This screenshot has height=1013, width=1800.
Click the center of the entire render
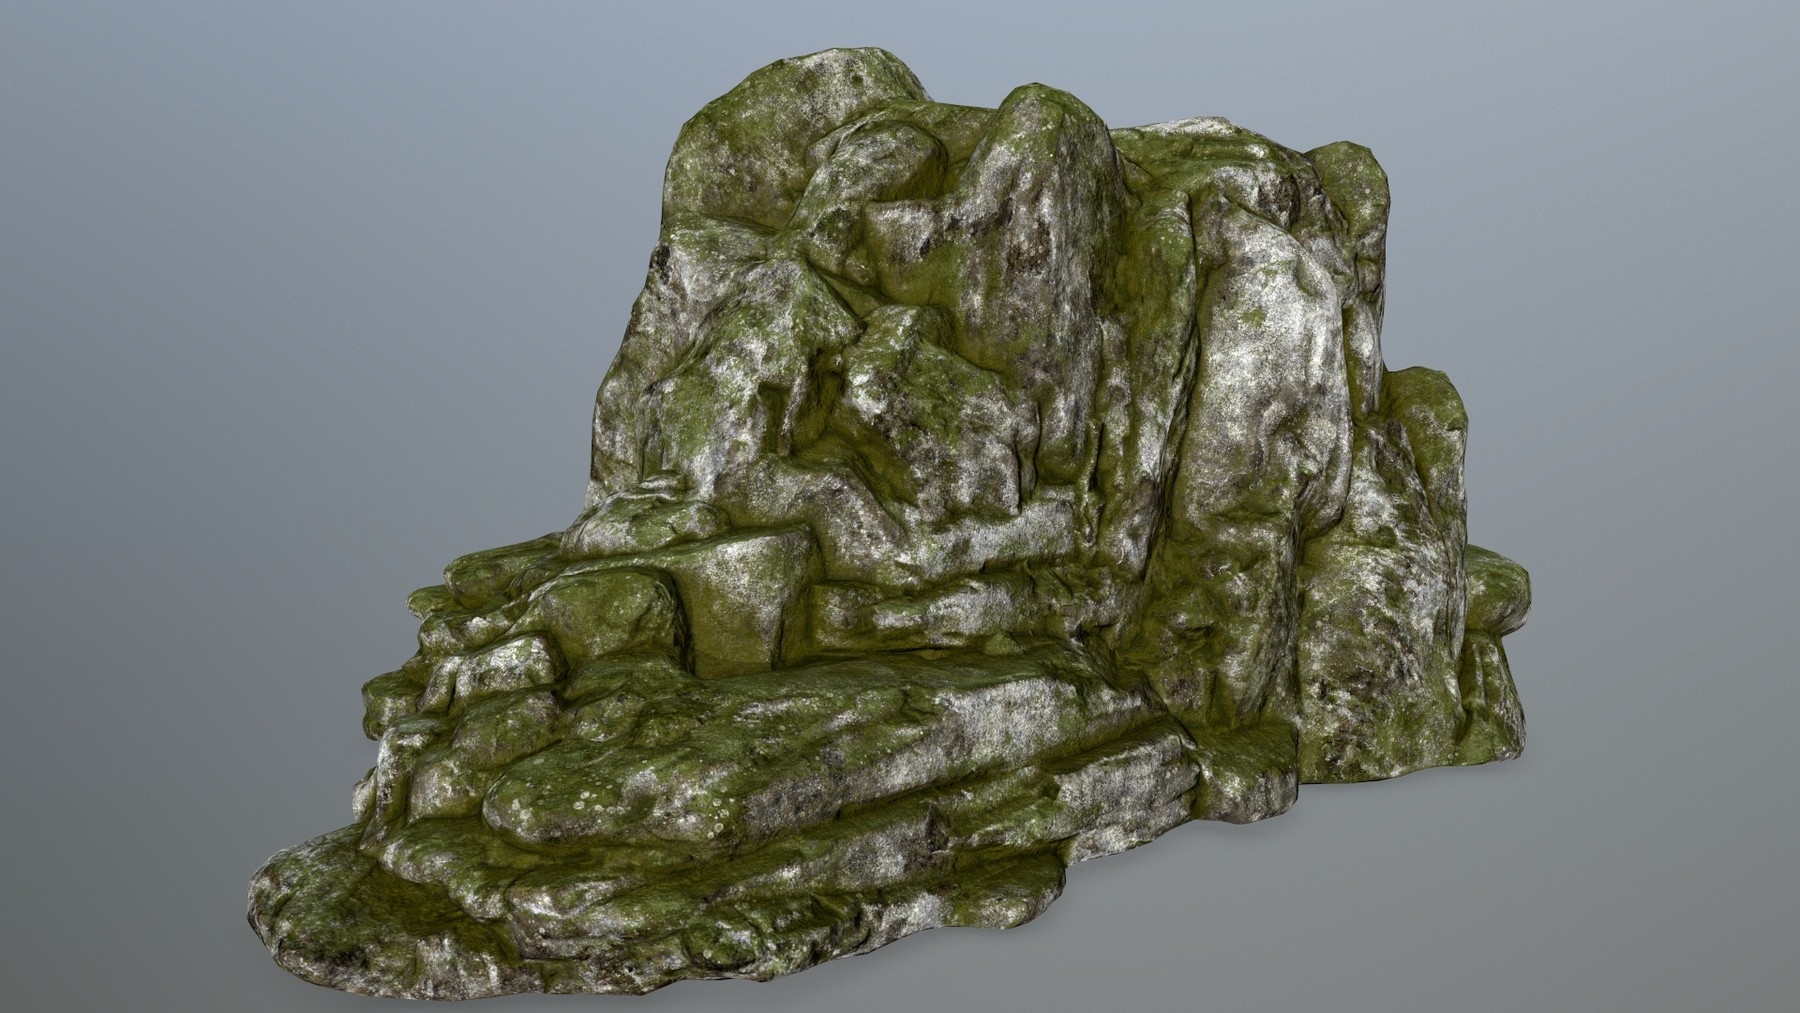pyautogui.click(x=900, y=506)
